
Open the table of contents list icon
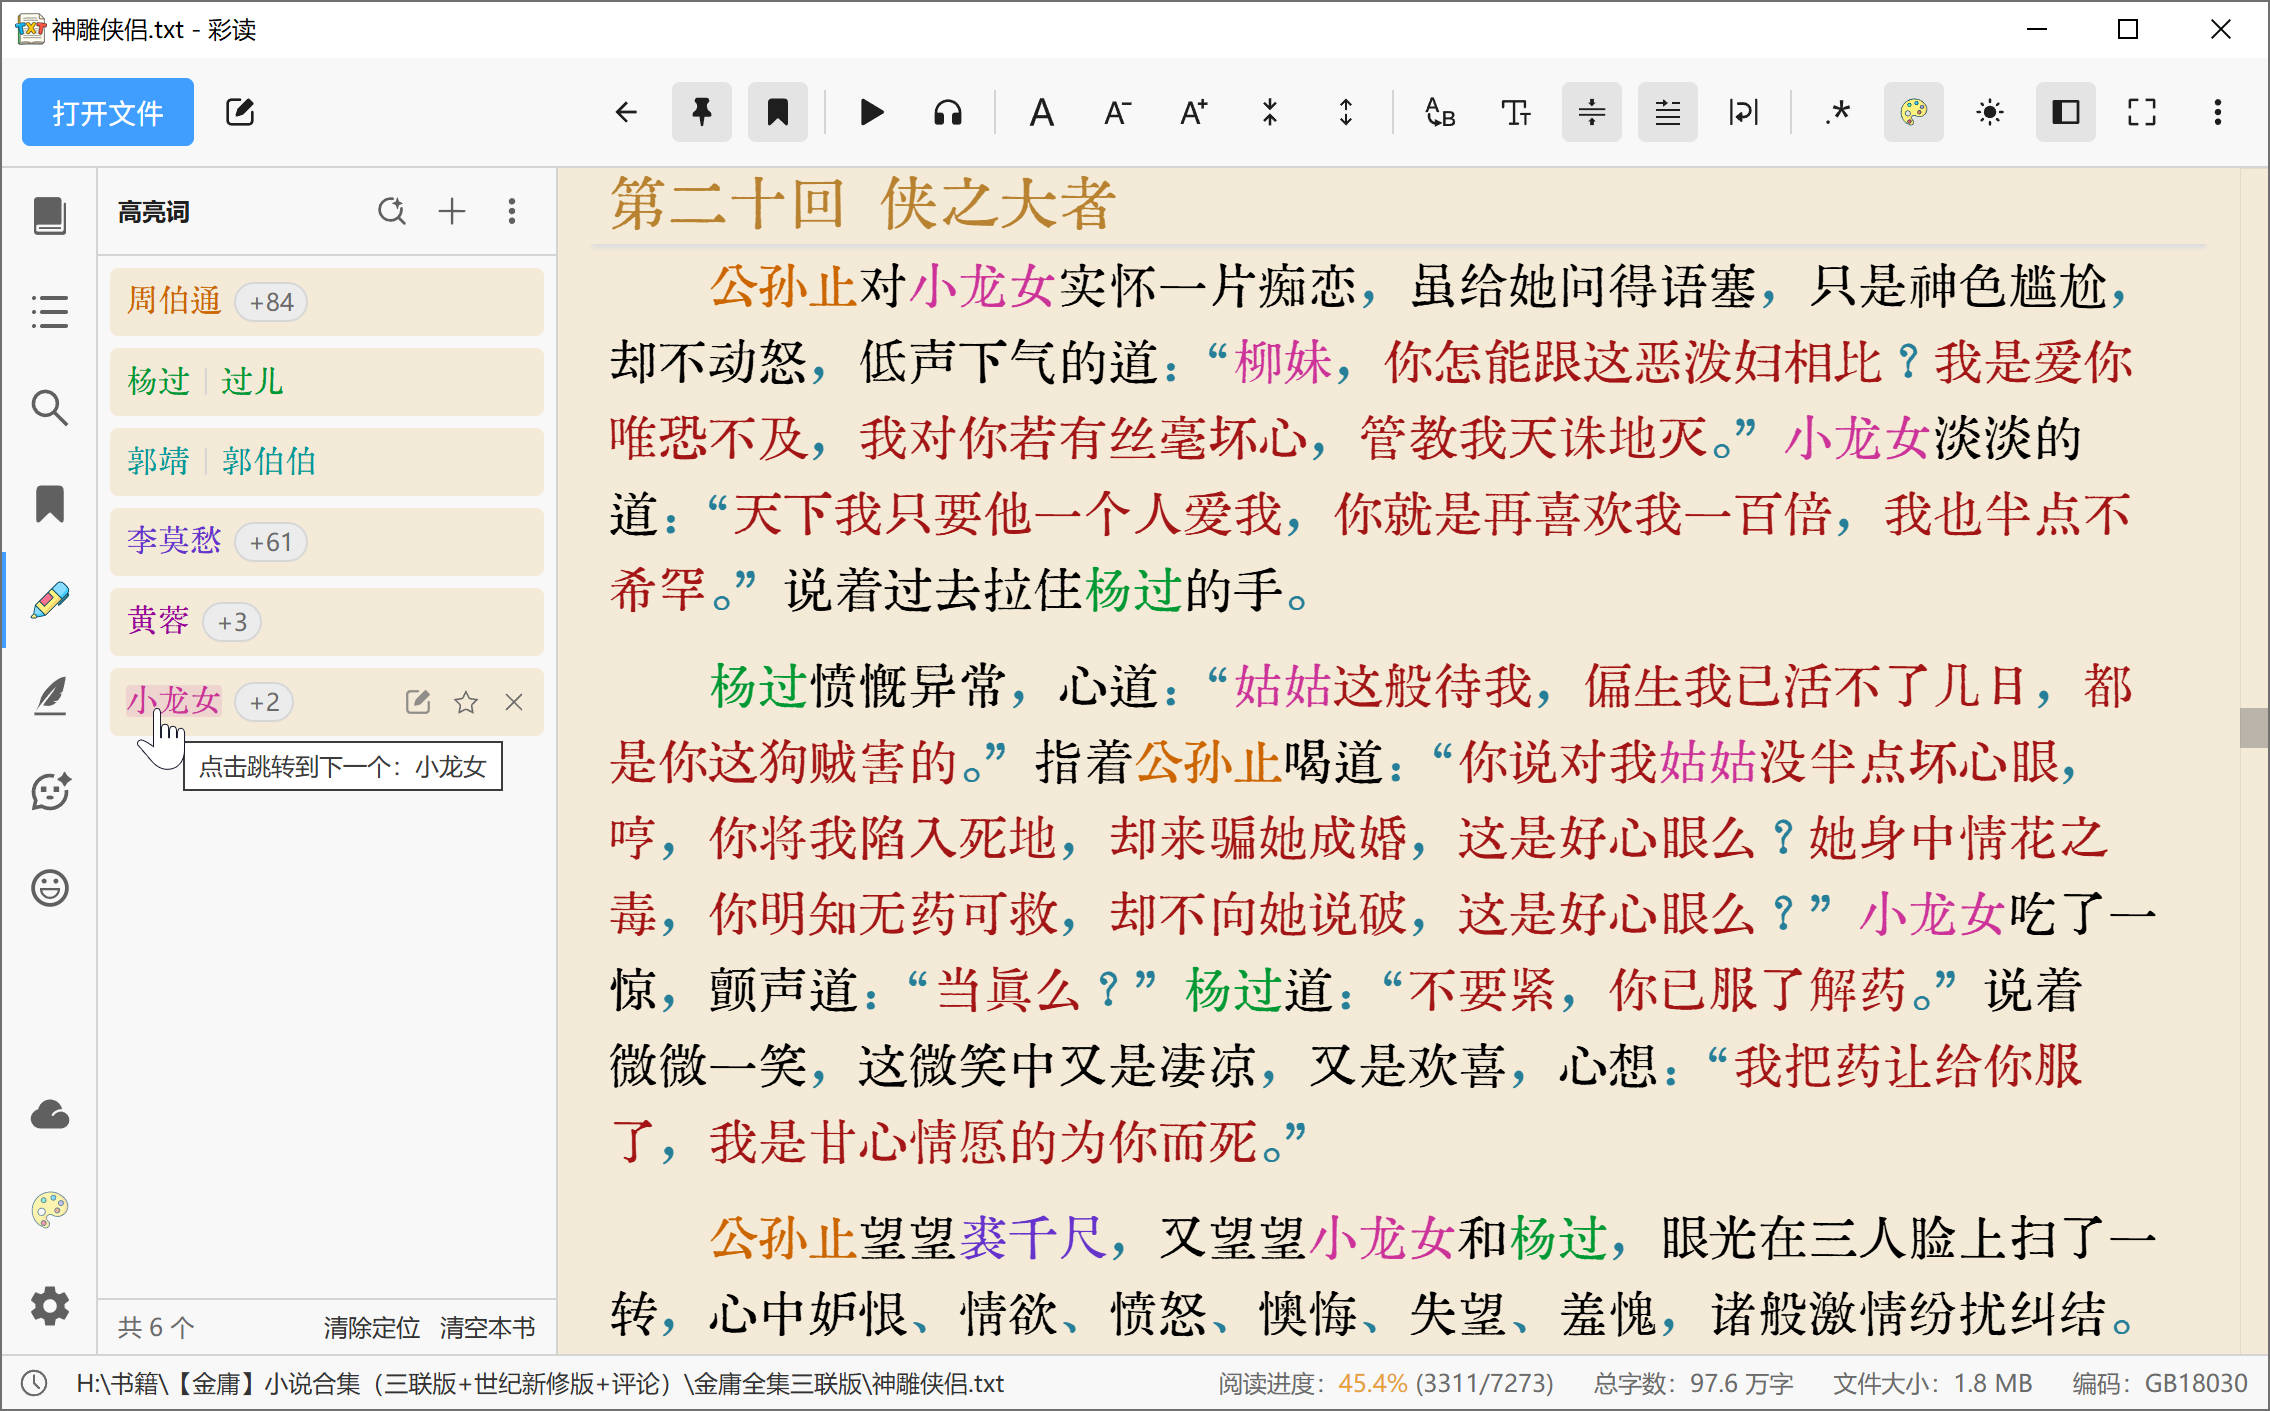coord(50,311)
